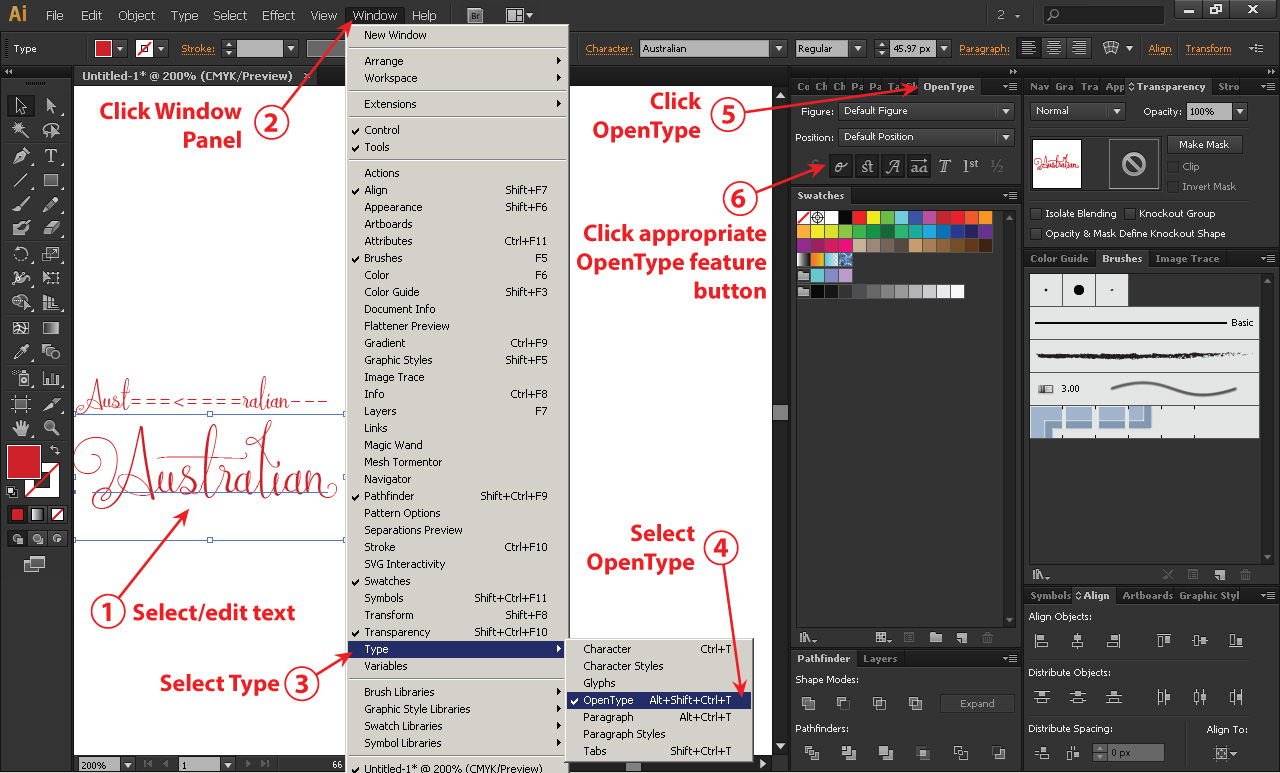Select the Eraser tool
The width and height of the screenshot is (1280, 773).
coord(51,229)
